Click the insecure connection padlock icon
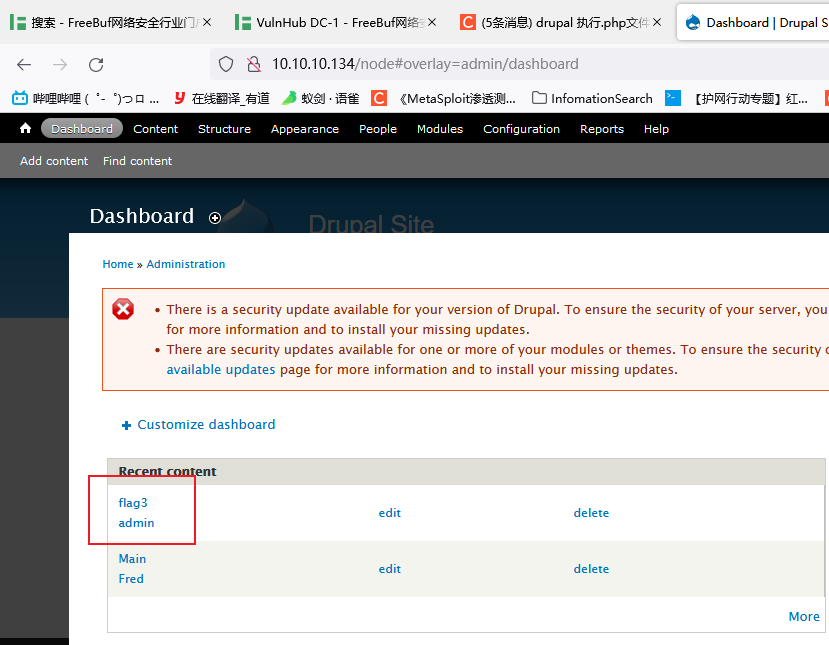Image resolution: width=829 pixels, height=645 pixels. tap(254, 64)
